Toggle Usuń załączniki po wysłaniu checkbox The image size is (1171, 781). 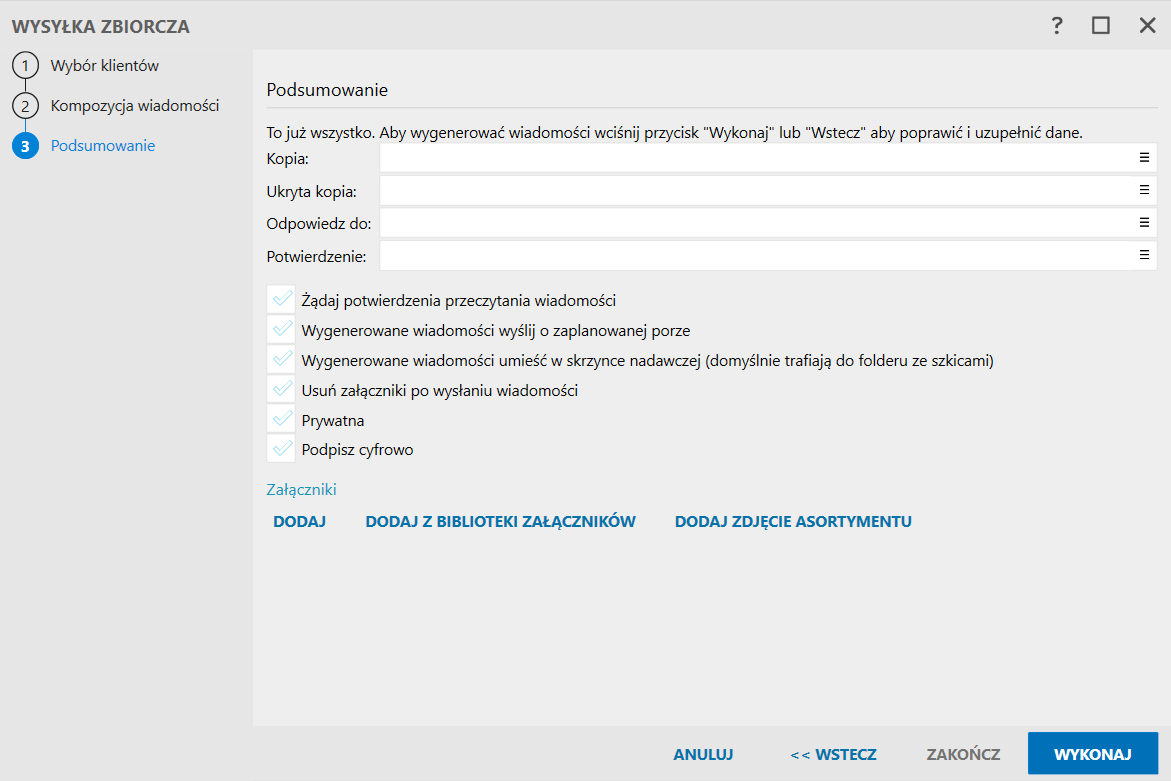(x=281, y=390)
